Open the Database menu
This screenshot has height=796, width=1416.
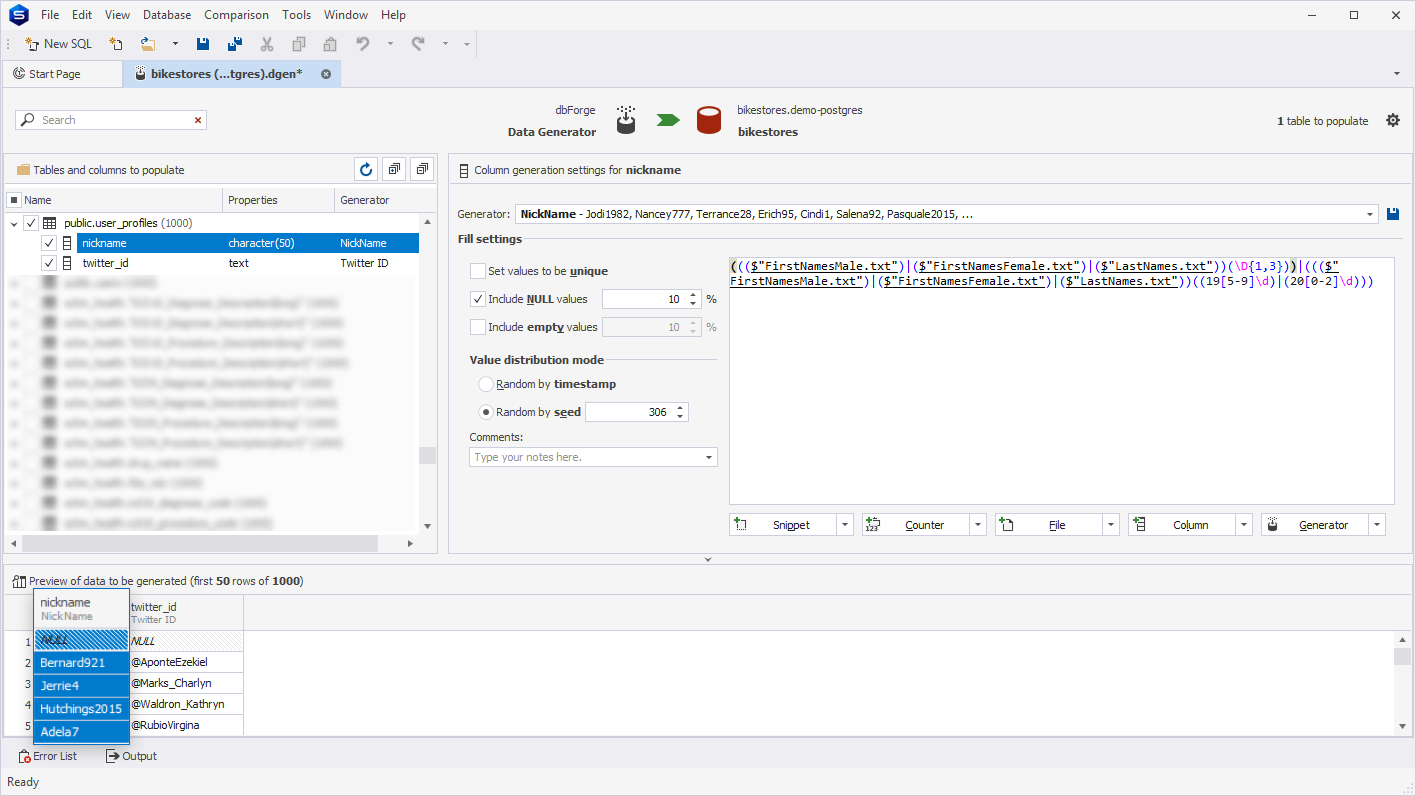point(167,15)
